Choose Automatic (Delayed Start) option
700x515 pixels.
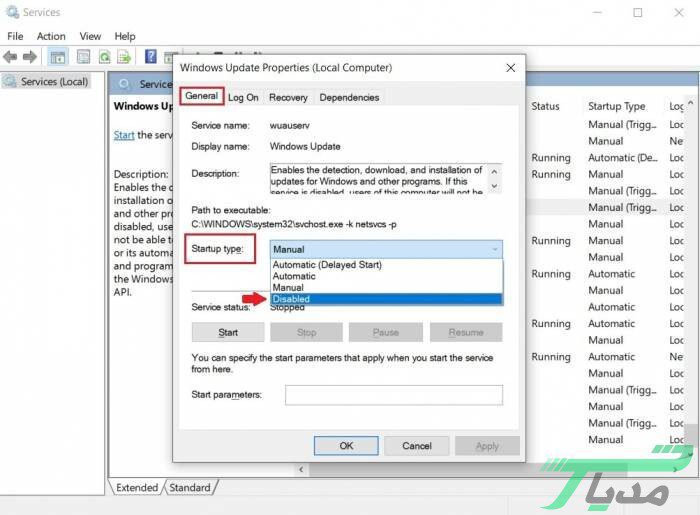385,265
